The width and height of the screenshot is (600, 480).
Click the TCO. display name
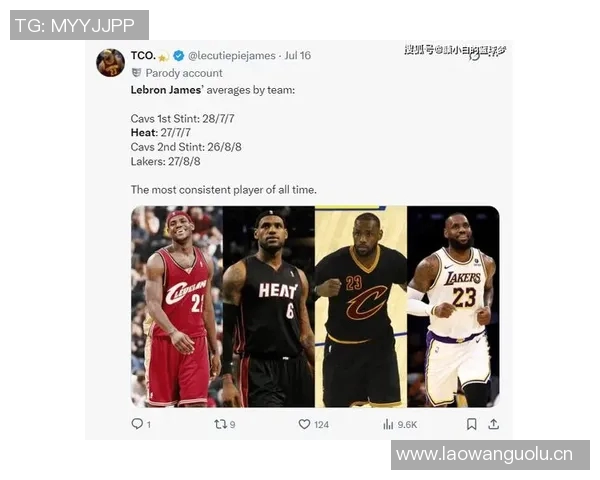(x=143, y=56)
